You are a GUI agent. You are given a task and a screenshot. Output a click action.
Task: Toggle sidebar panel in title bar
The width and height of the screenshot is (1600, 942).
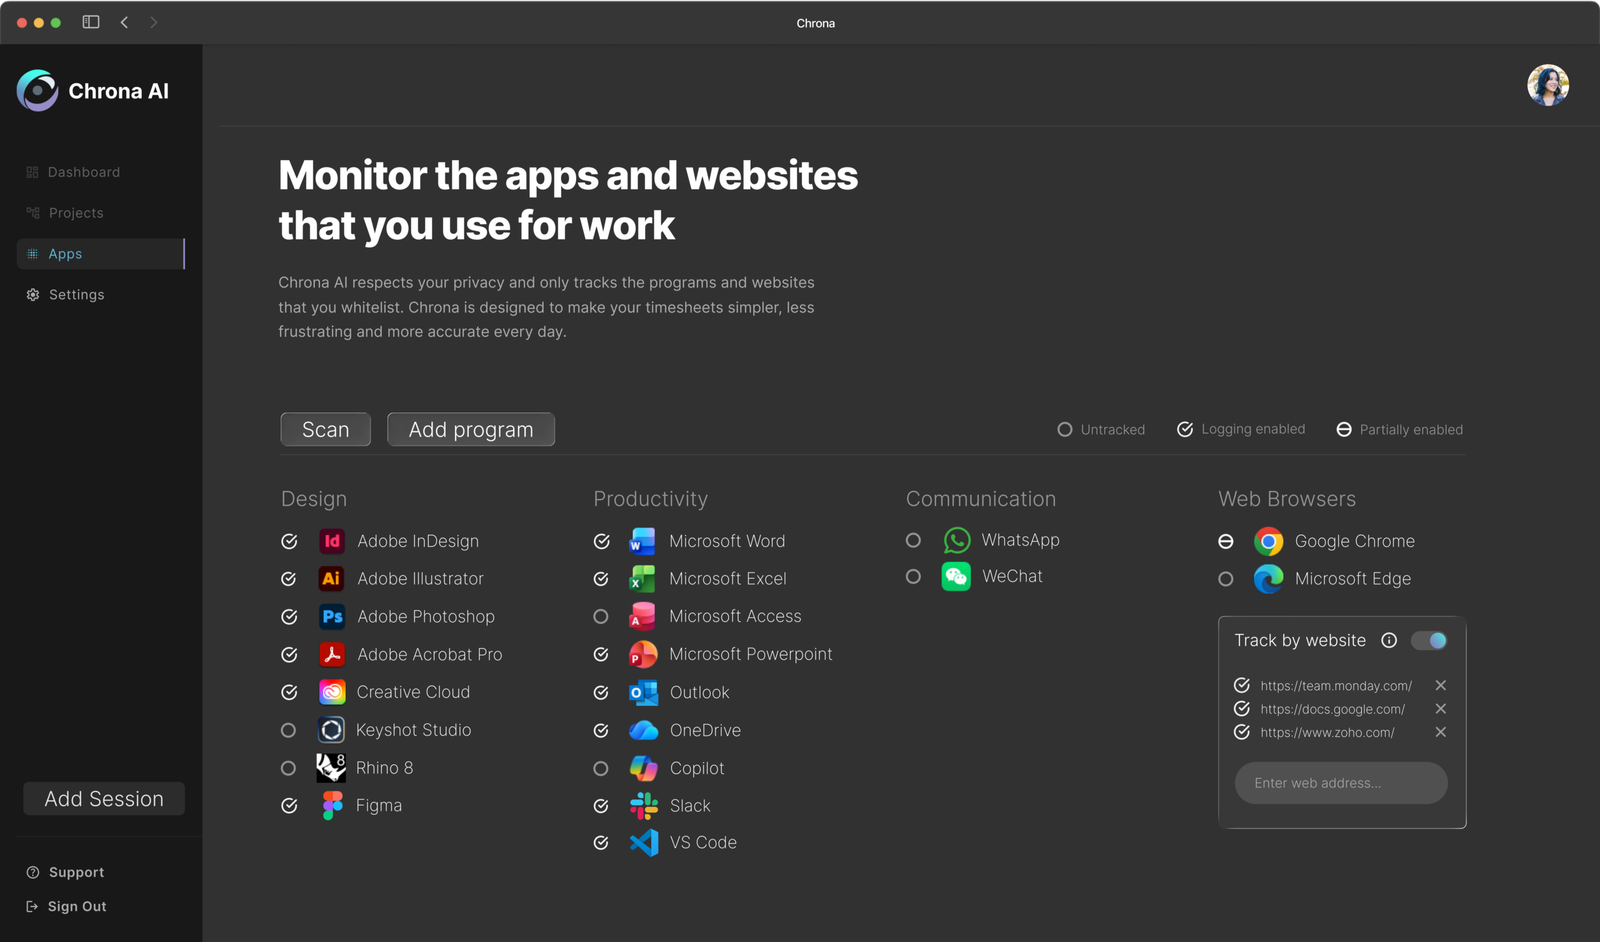pos(91,22)
